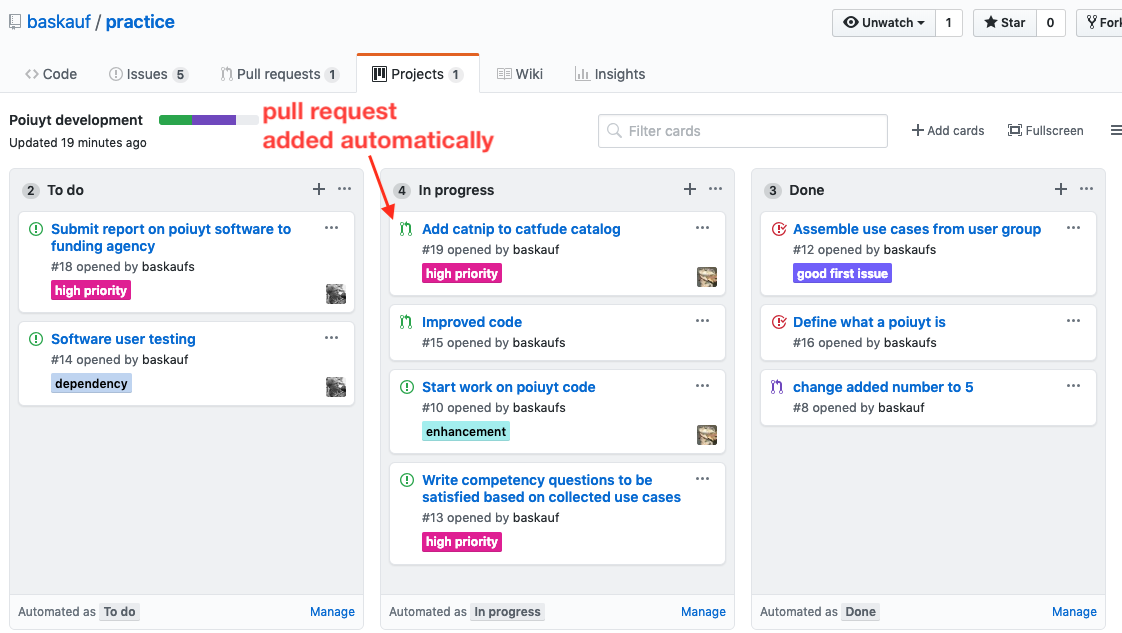Click the plus icon in Done column
1122x633 pixels.
point(1060,189)
